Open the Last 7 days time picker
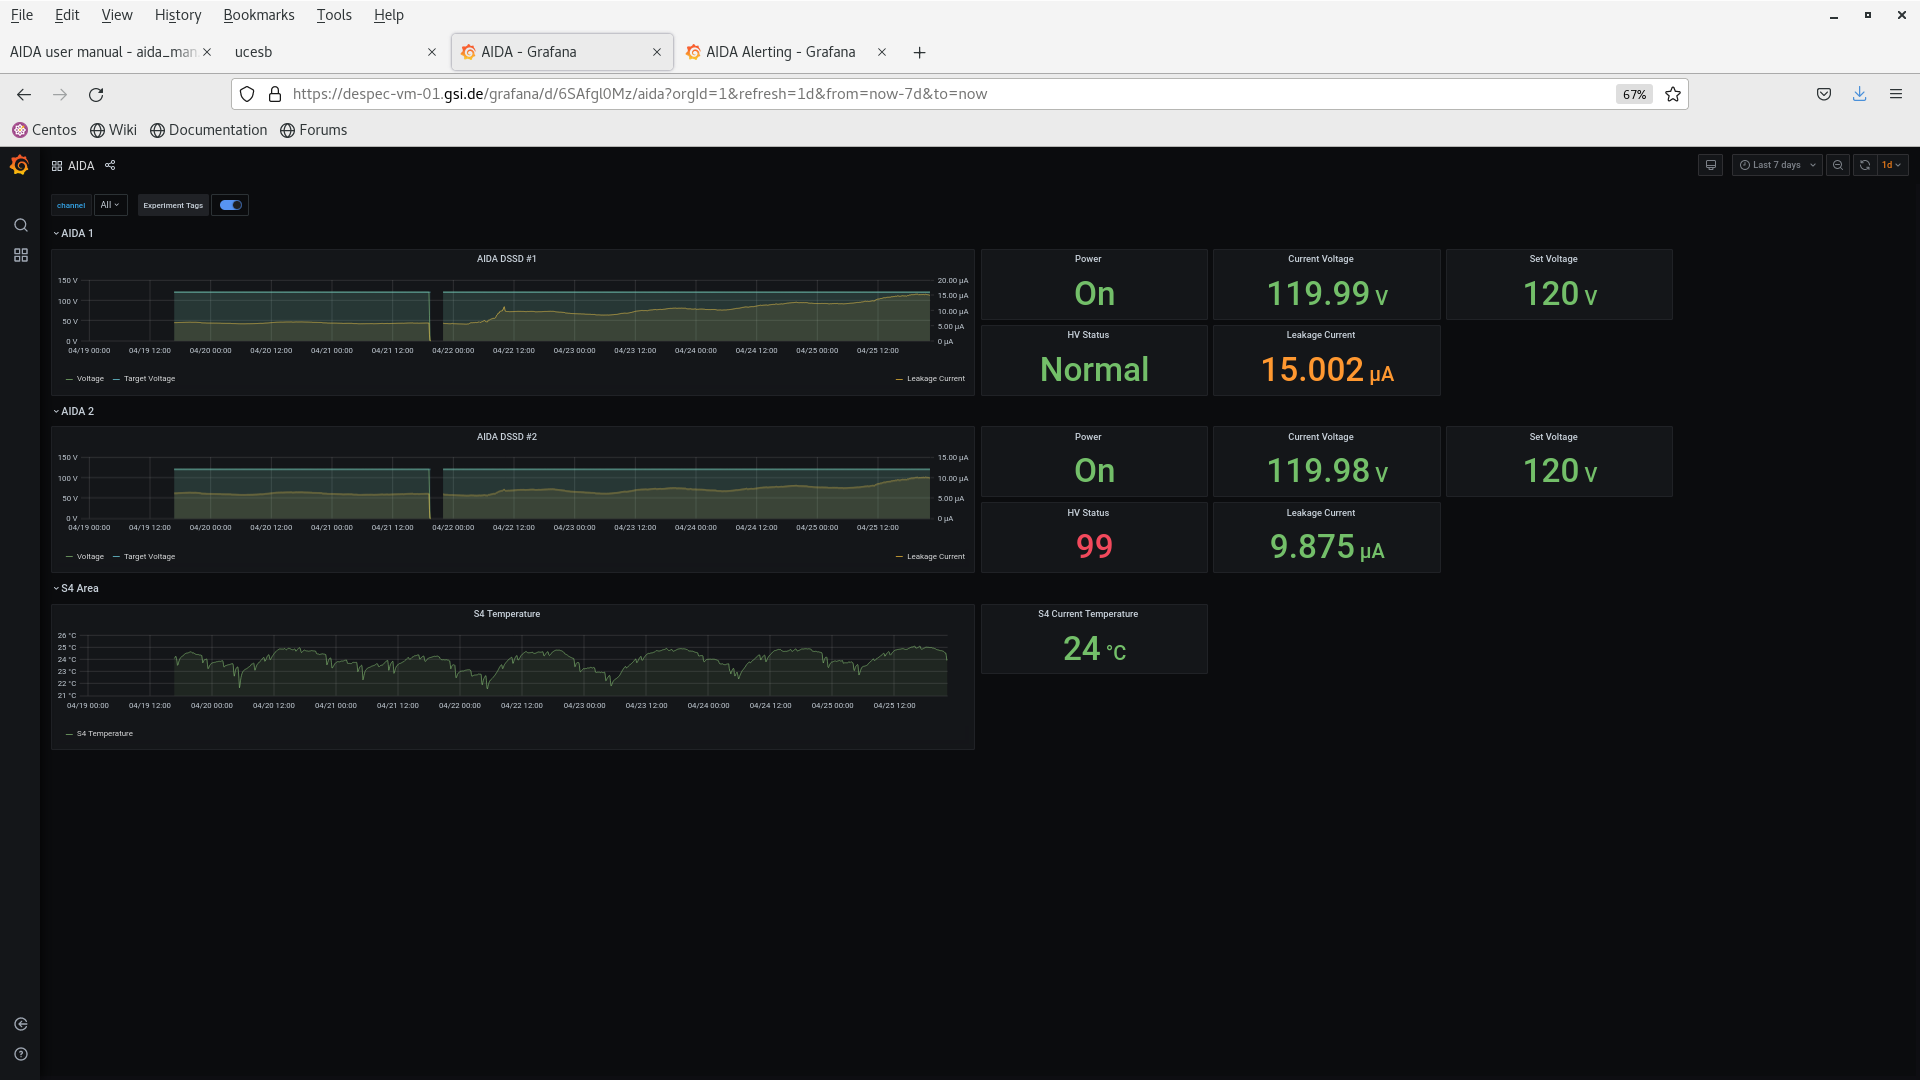The width and height of the screenshot is (1920, 1080). coord(1777,165)
